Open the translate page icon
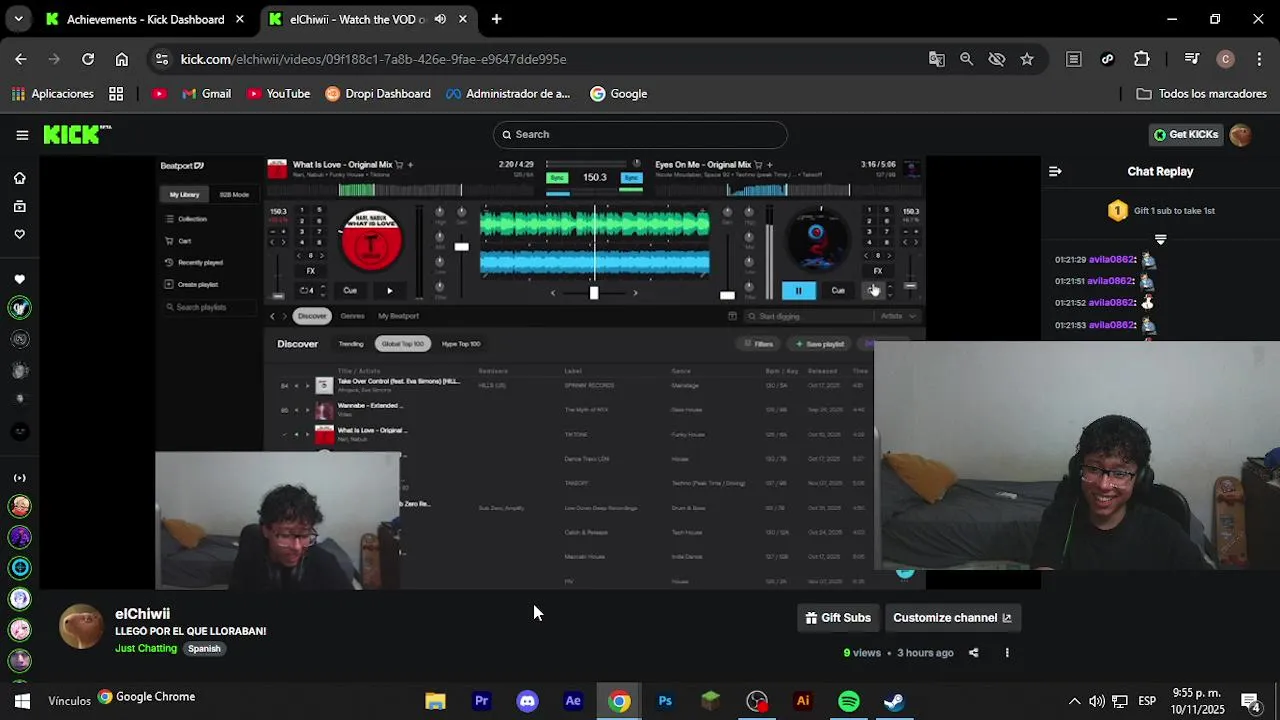The width and height of the screenshot is (1280, 720). (x=937, y=59)
